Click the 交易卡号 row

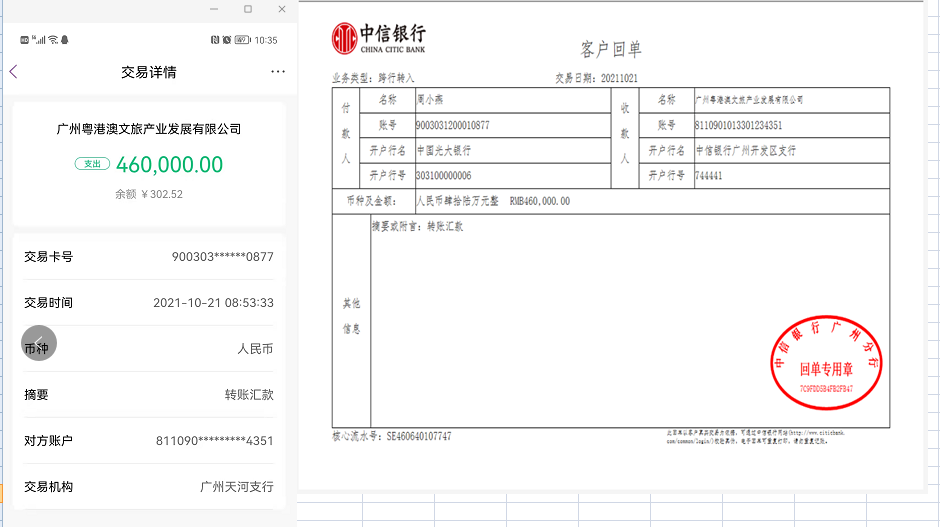pos(148,257)
